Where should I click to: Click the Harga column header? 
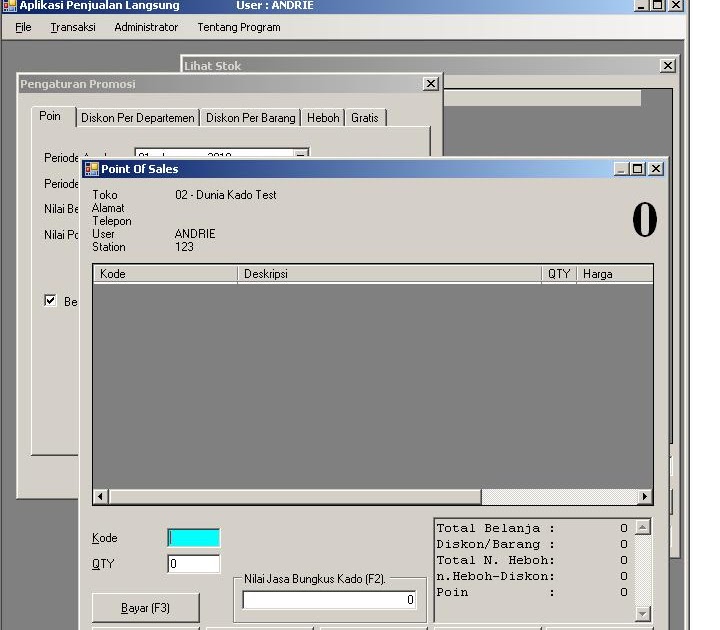614,274
